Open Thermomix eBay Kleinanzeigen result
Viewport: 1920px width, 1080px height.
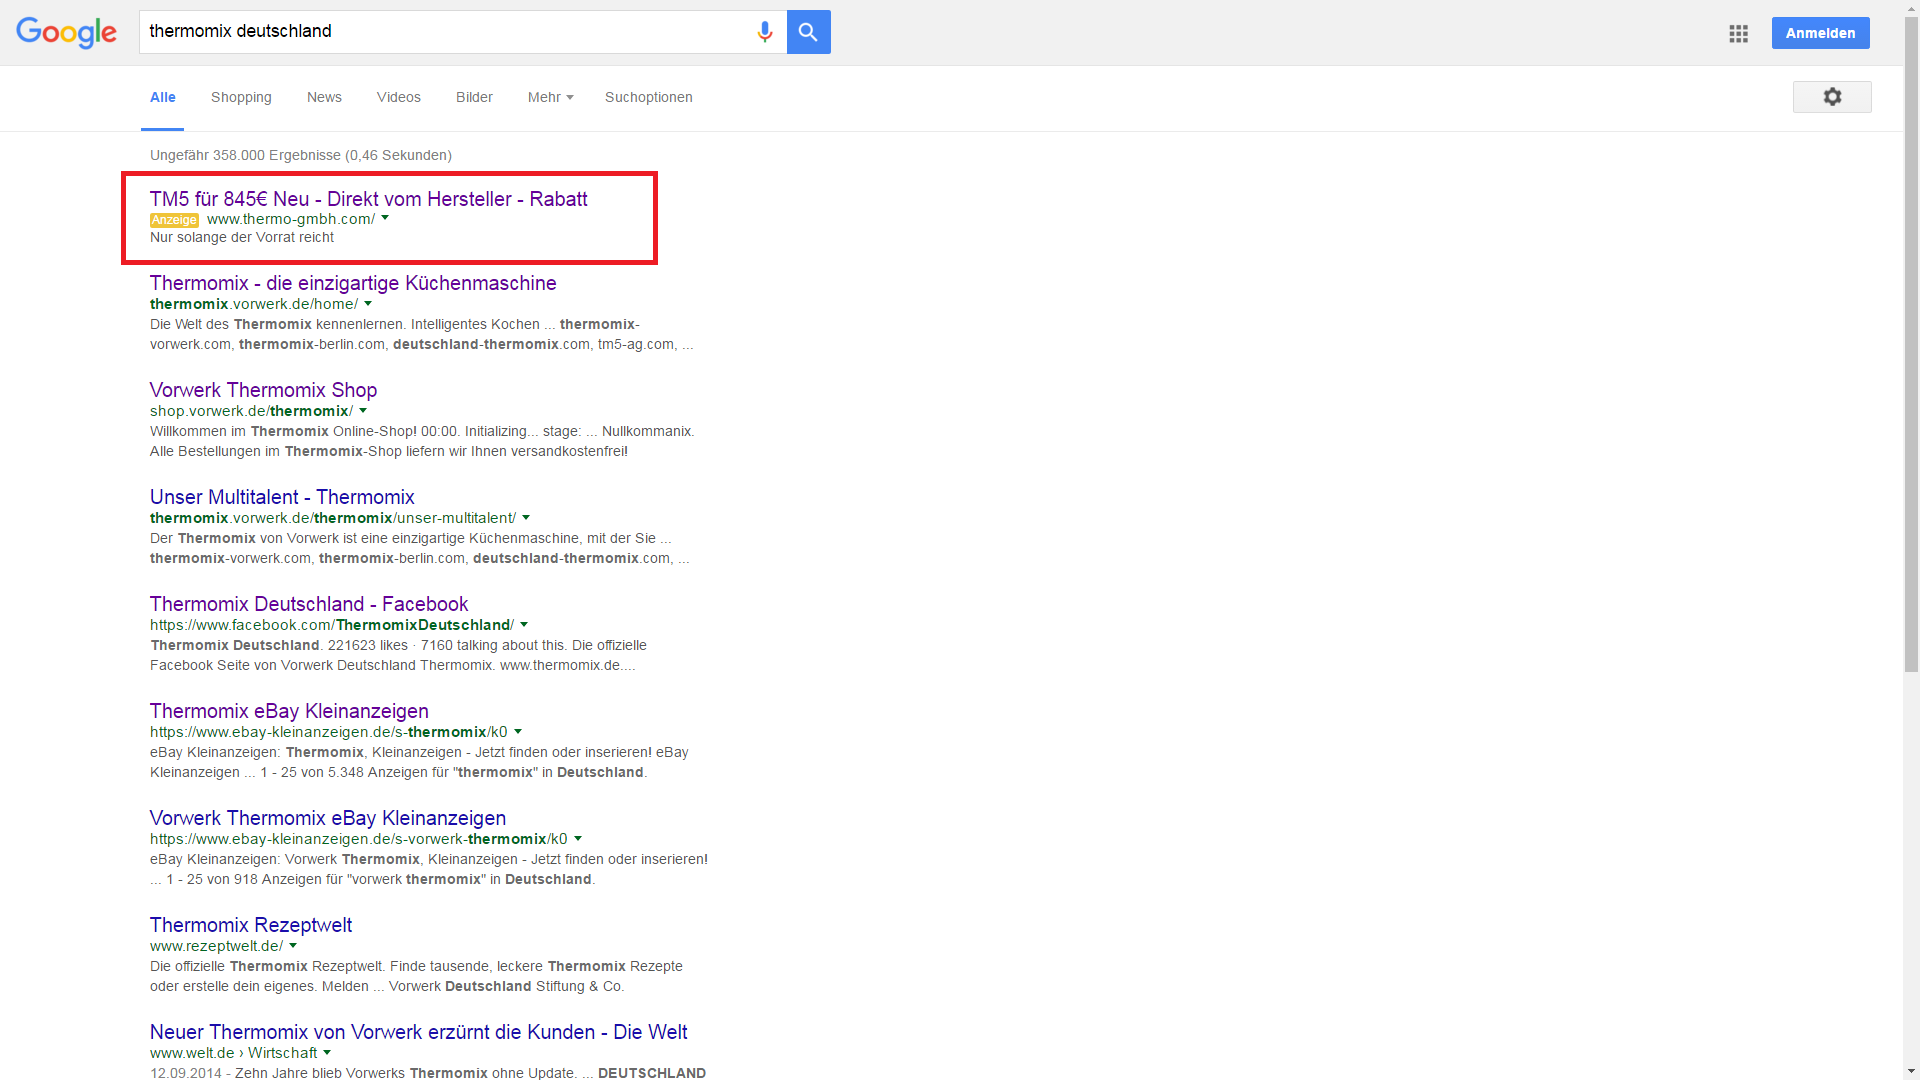(x=289, y=711)
